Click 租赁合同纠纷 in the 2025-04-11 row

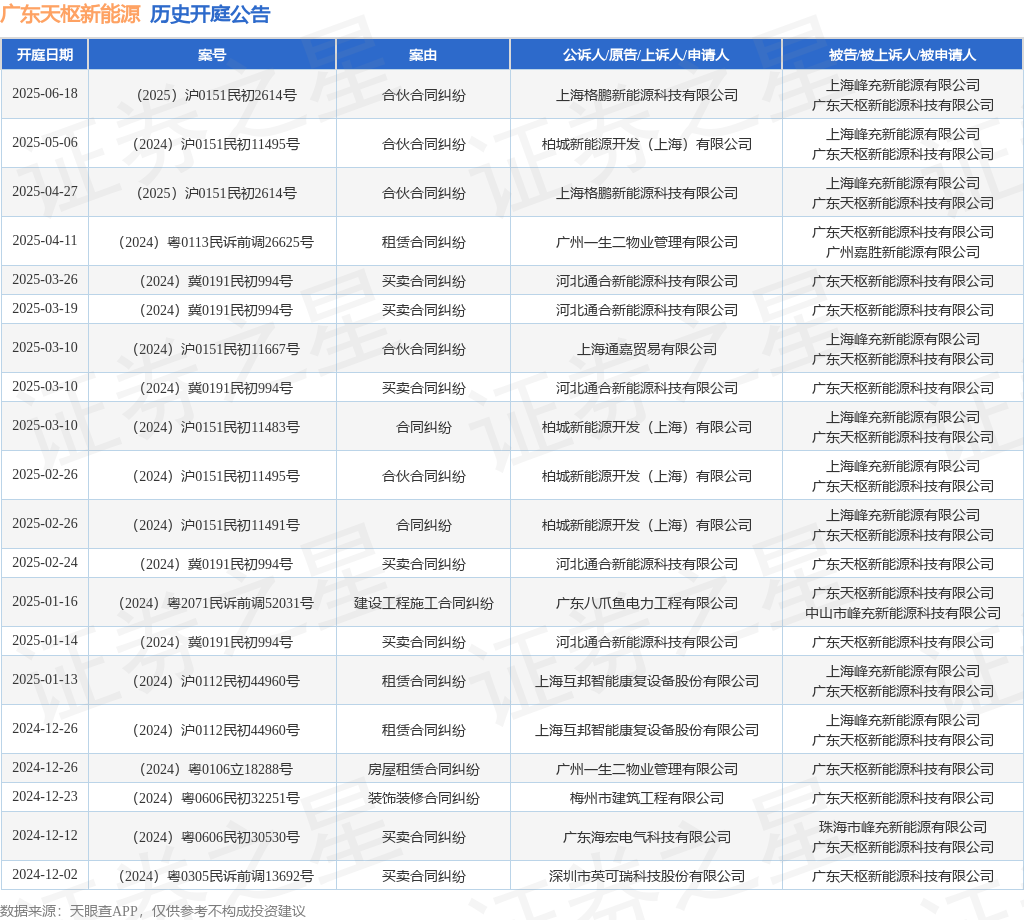[423, 242]
